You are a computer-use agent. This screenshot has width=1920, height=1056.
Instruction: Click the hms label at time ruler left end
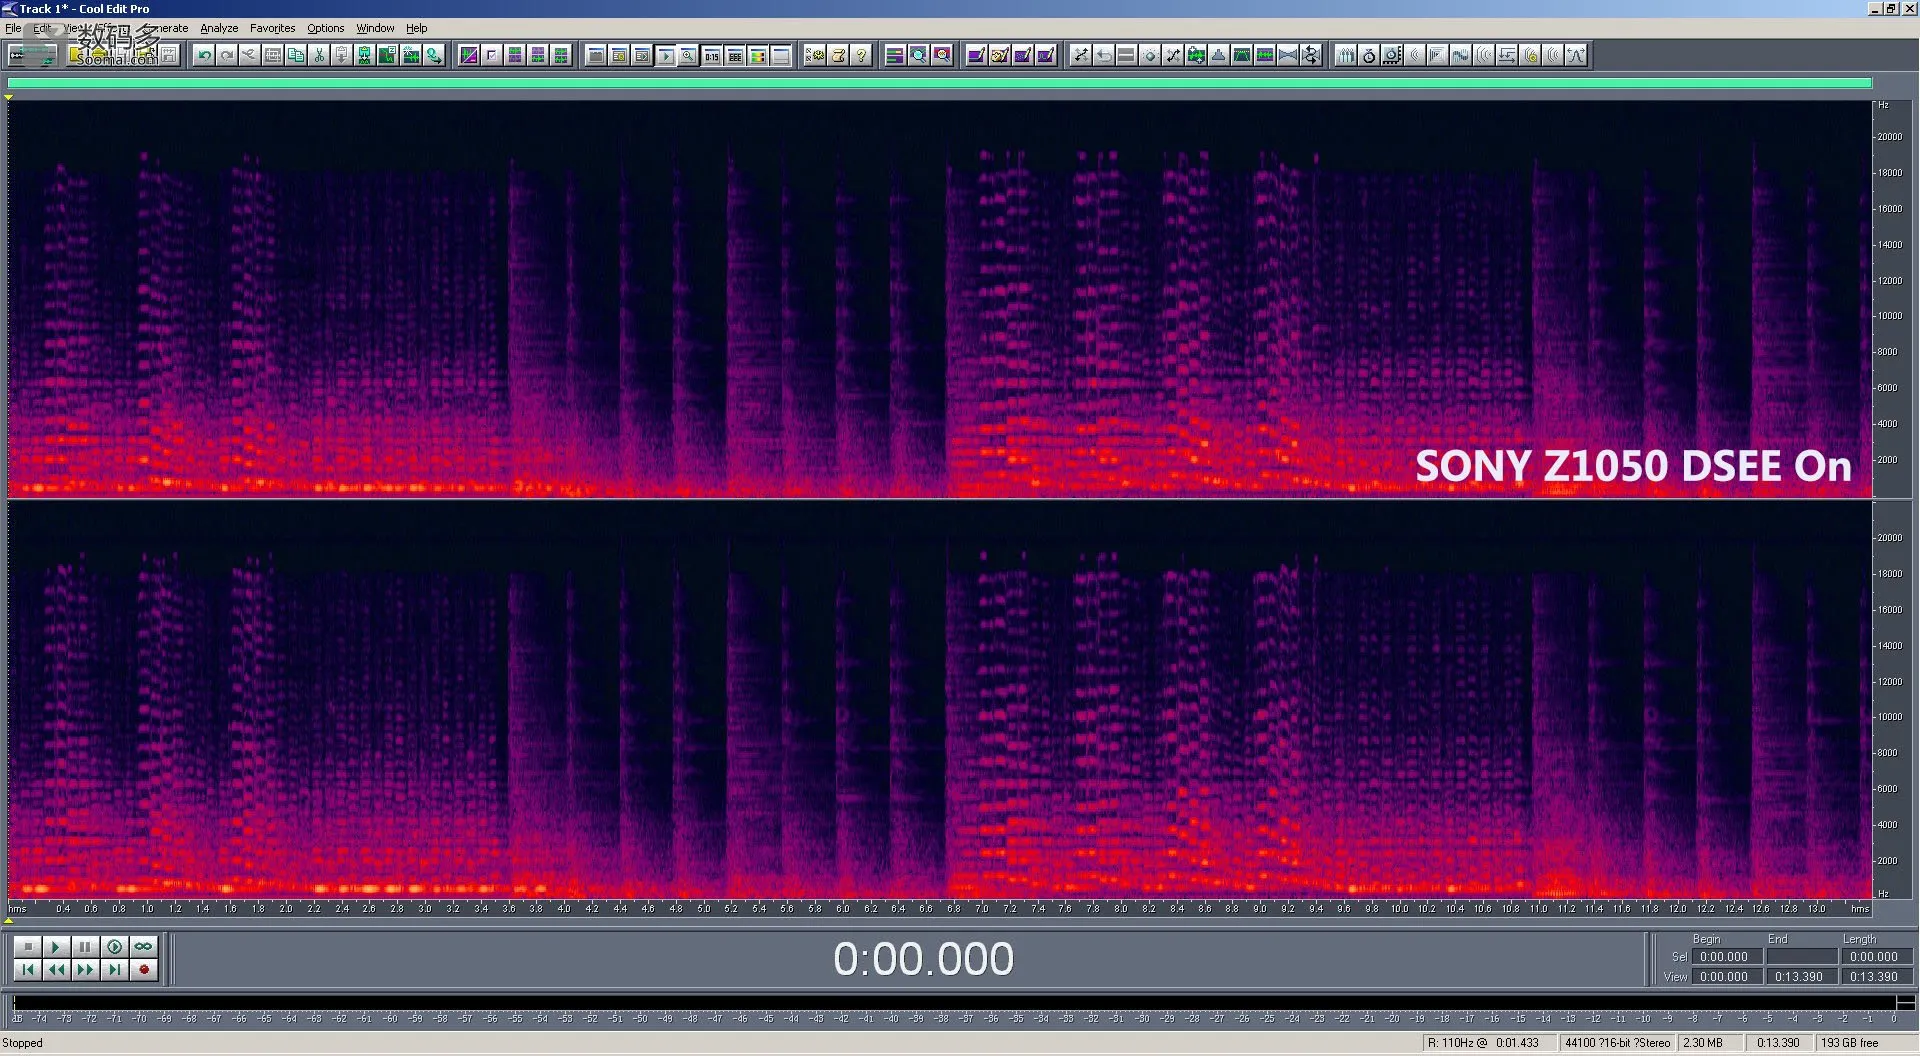click(17, 909)
